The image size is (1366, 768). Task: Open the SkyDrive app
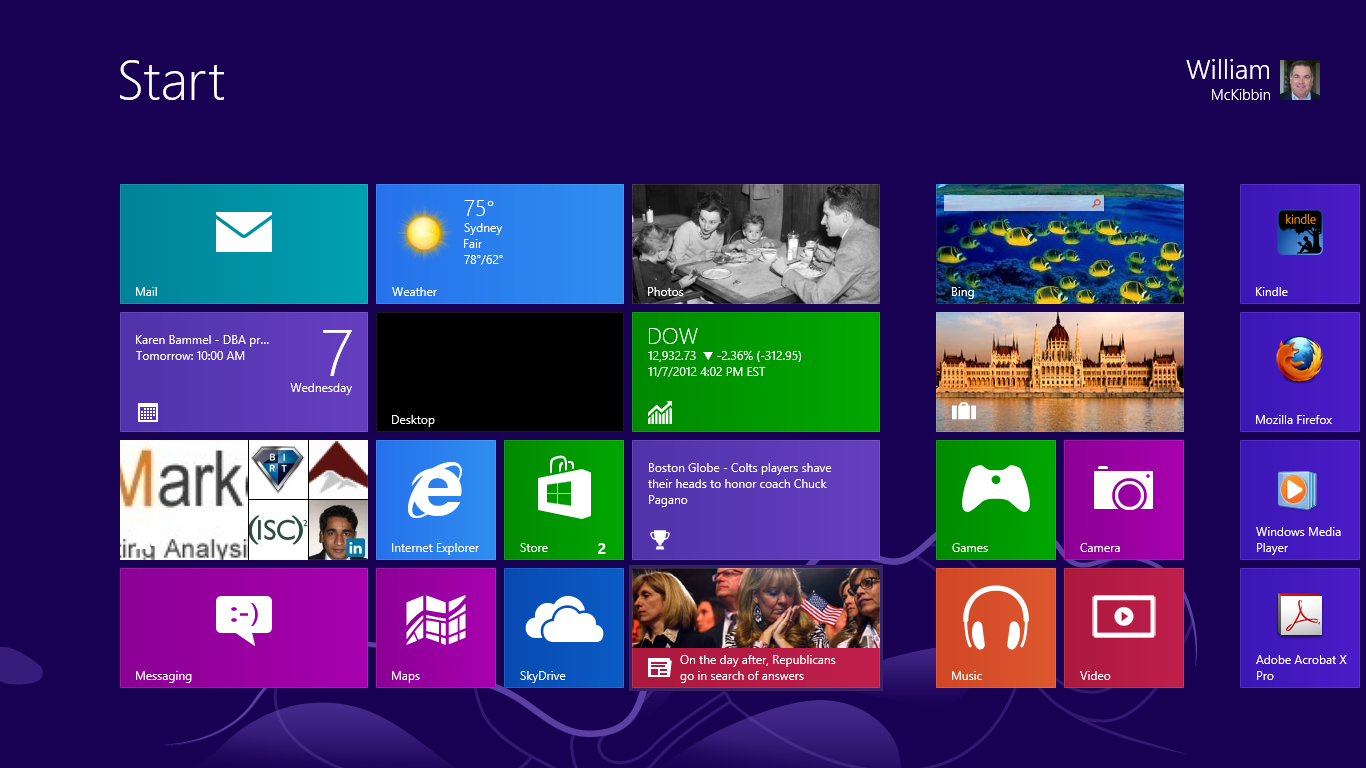[x=563, y=627]
